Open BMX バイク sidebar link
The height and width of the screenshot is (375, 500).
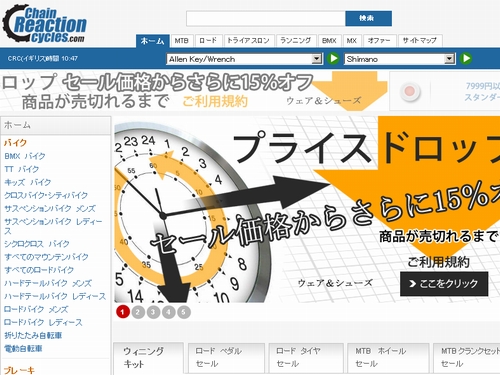tap(25, 156)
